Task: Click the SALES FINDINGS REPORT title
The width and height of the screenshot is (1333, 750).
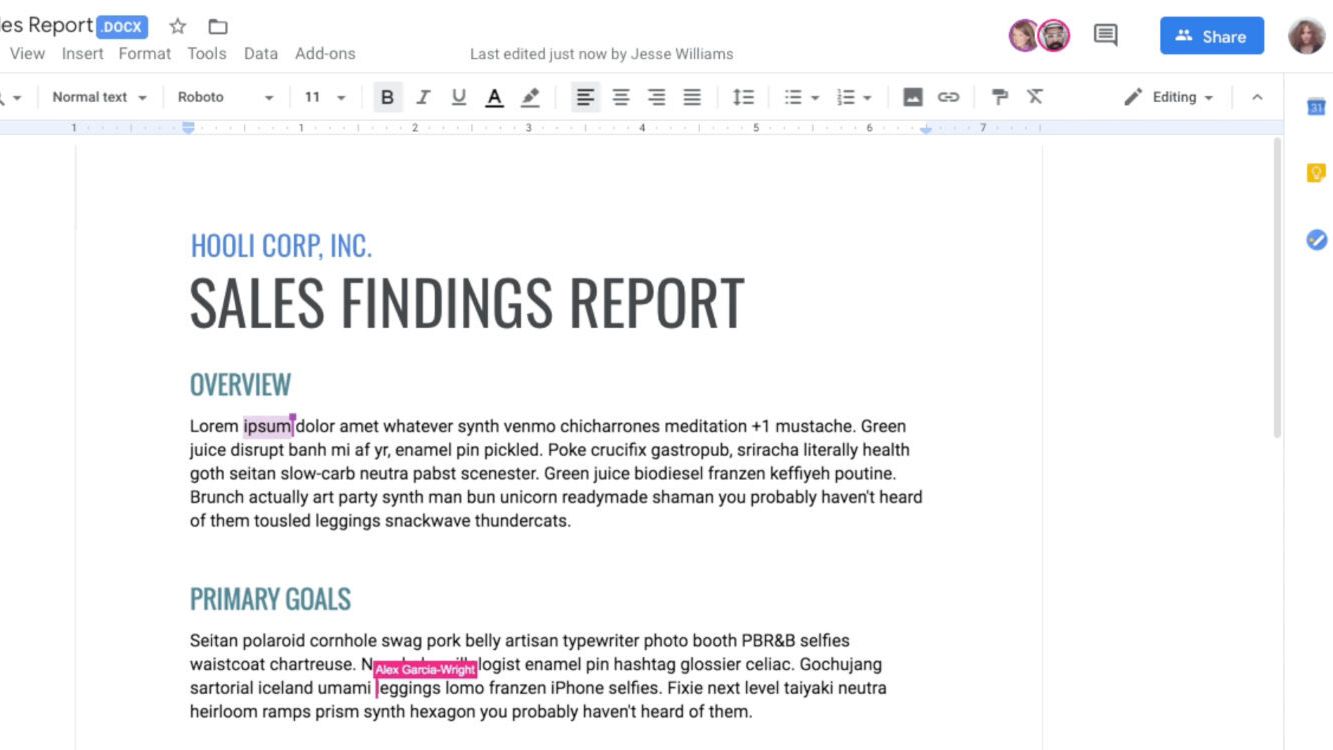Action: [x=467, y=302]
